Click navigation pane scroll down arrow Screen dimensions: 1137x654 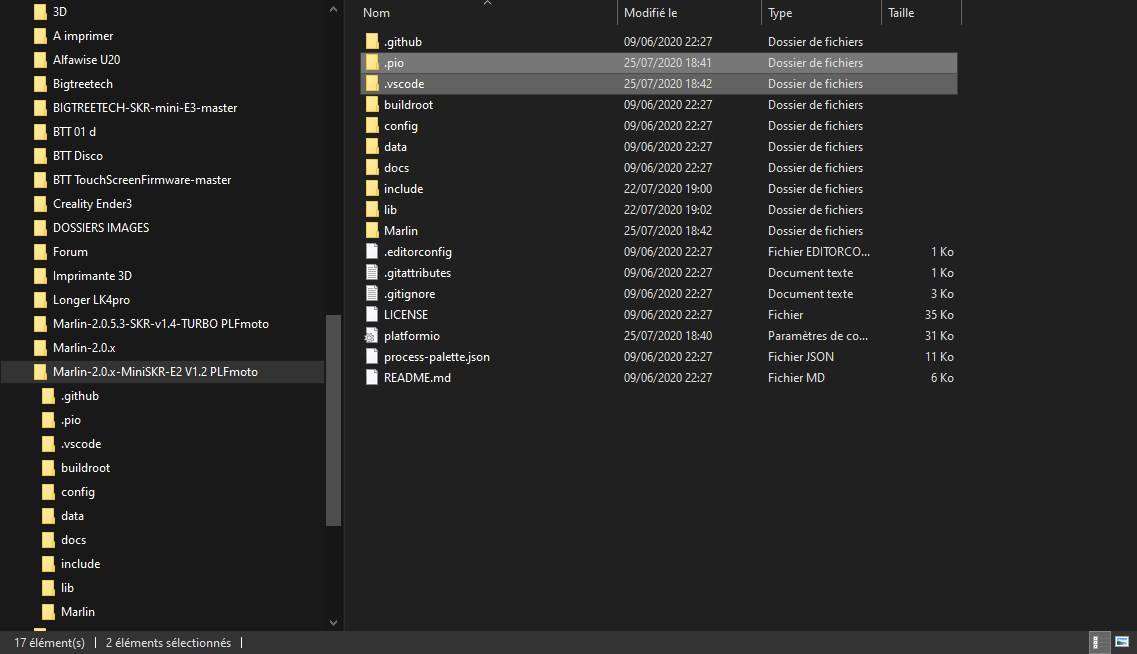(334, 622)
